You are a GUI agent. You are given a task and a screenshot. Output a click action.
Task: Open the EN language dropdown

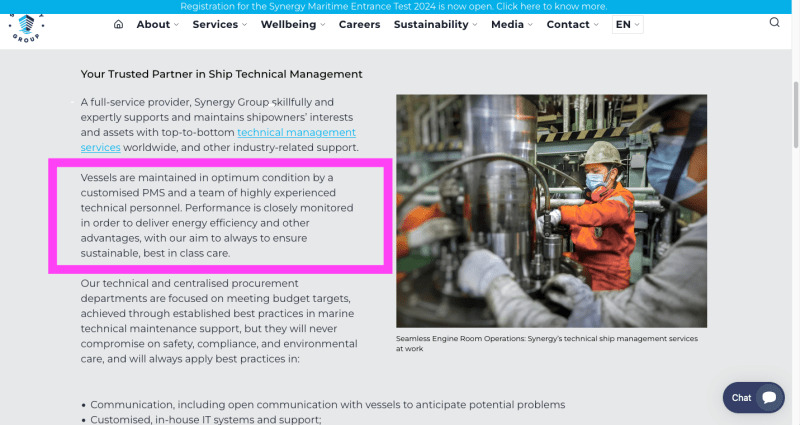pos(628,24)
